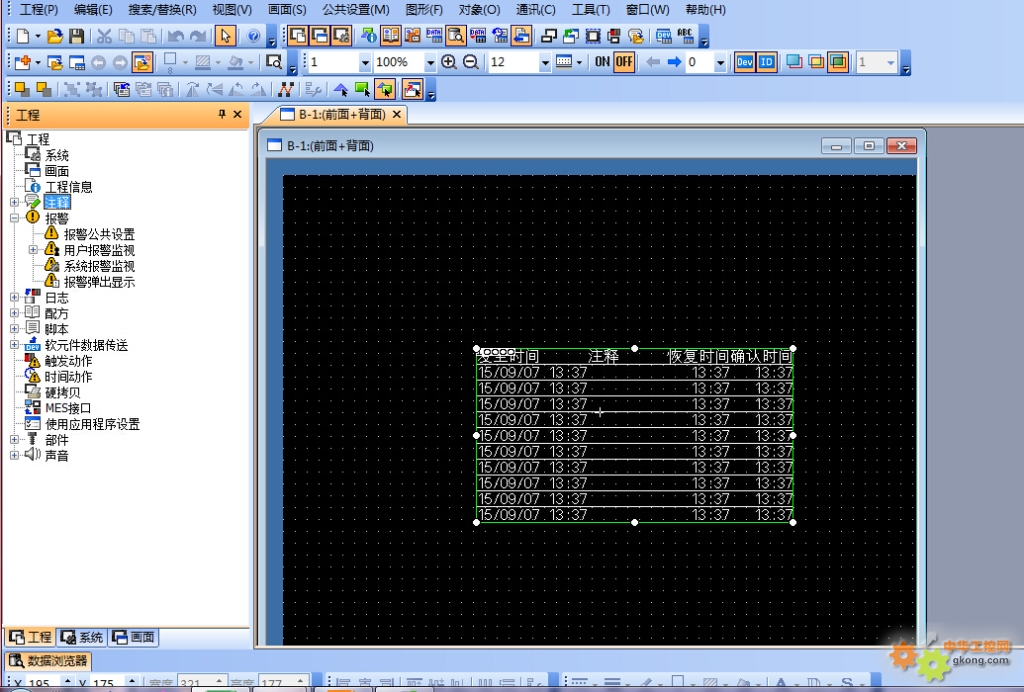1024x692 pixels.
Task: Close the 工程 panel
Action: coord(238,114)
